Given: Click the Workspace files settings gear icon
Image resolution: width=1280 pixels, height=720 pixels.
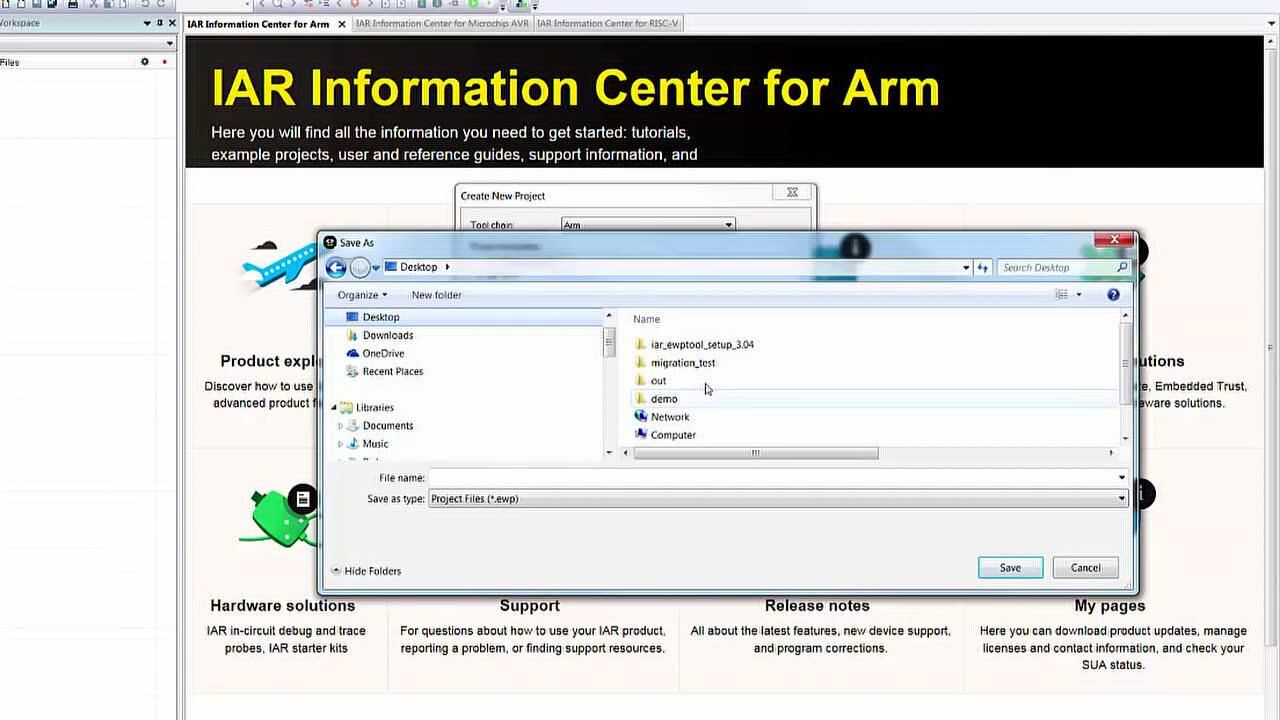Looking at the screenshot, I should click(x=144, y=62).
